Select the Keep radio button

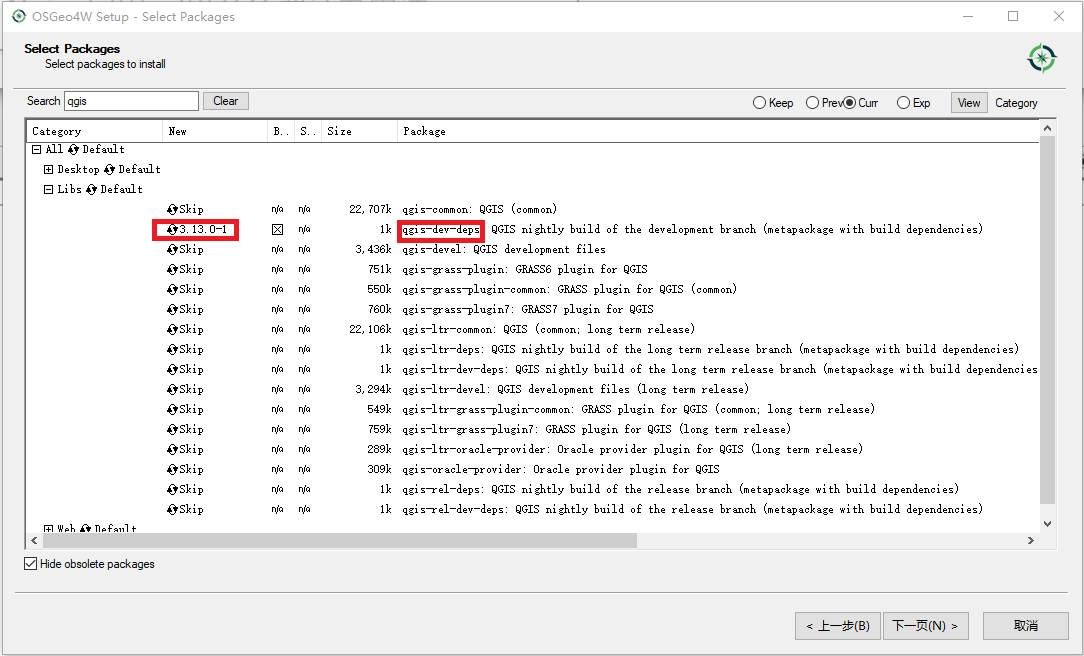click(x=759, y=103)
